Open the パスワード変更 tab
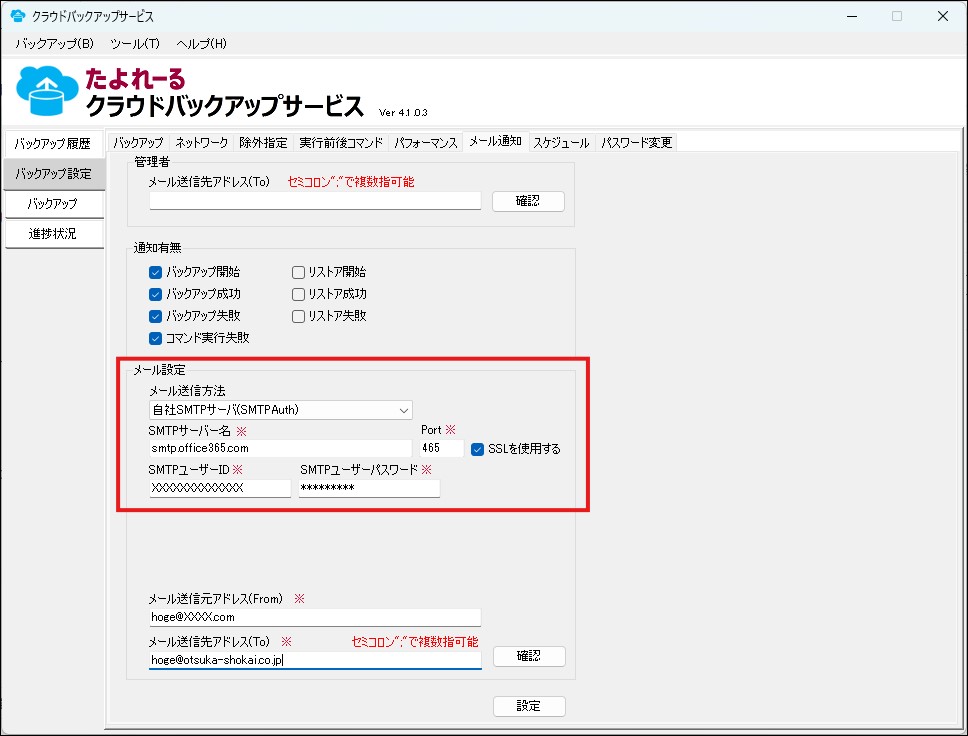 click(x=636, y=142)
